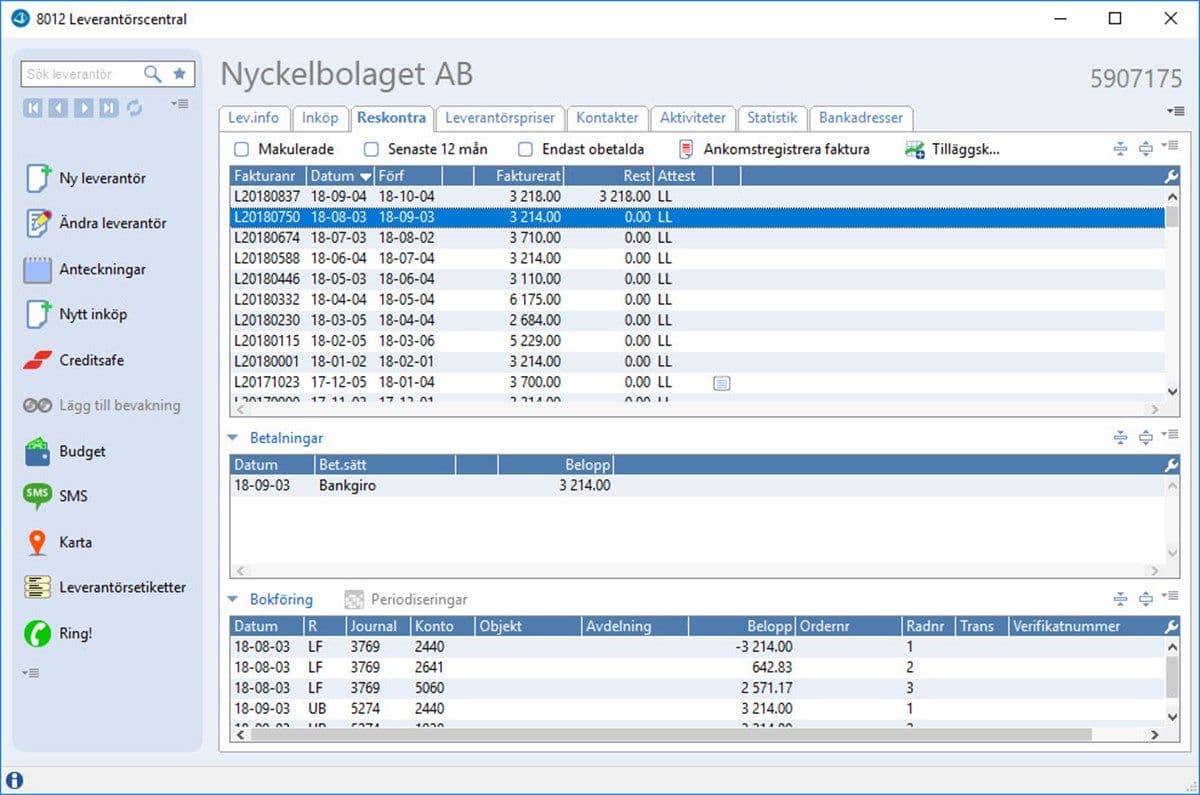
Task: Enable Endast obetalda checkbox
Action: tap(525, 149)
